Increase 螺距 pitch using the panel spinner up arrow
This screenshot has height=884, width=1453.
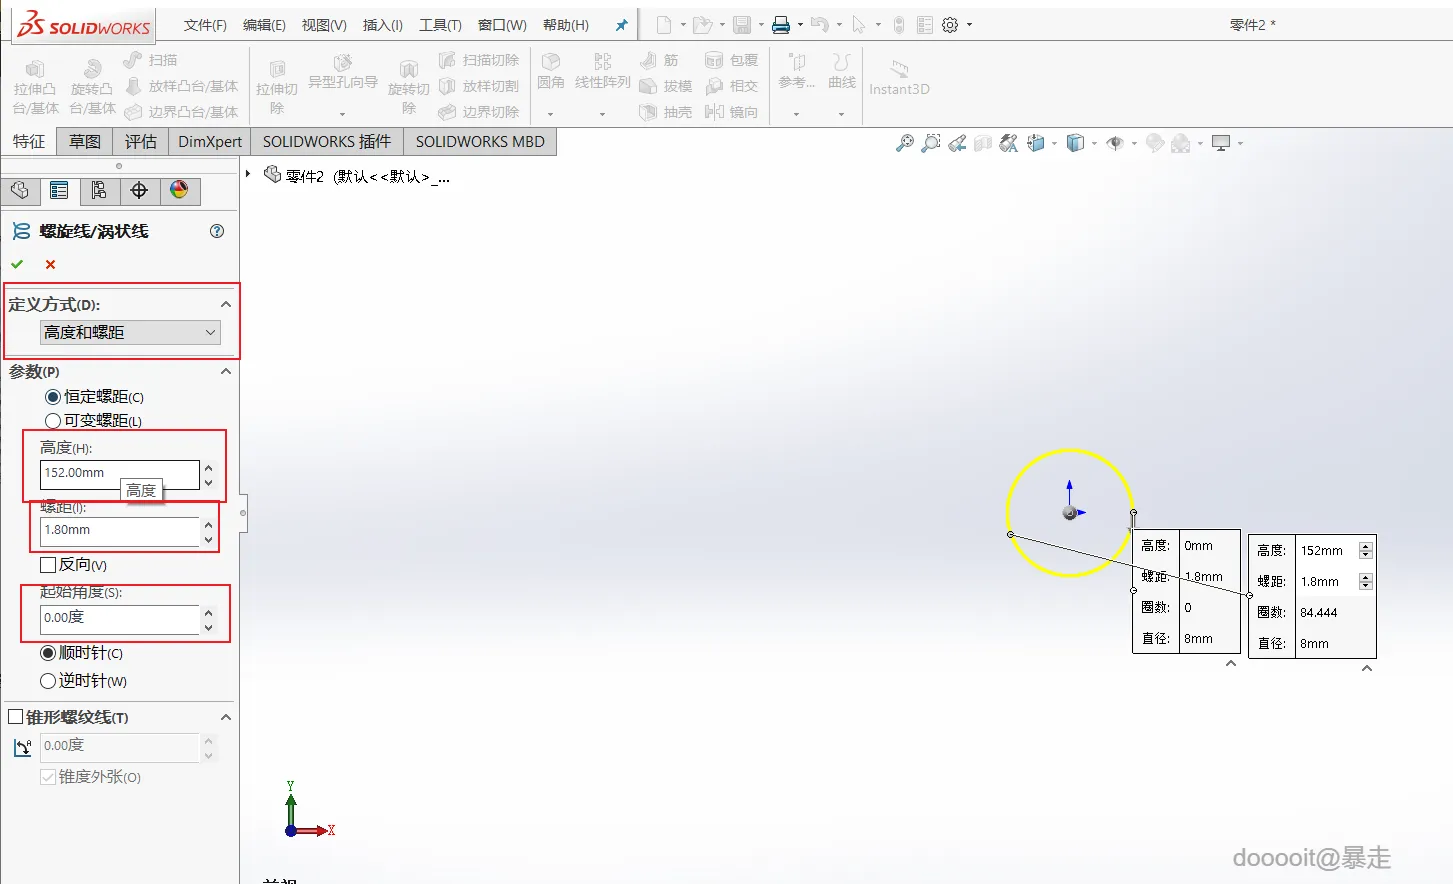point(208,524)
